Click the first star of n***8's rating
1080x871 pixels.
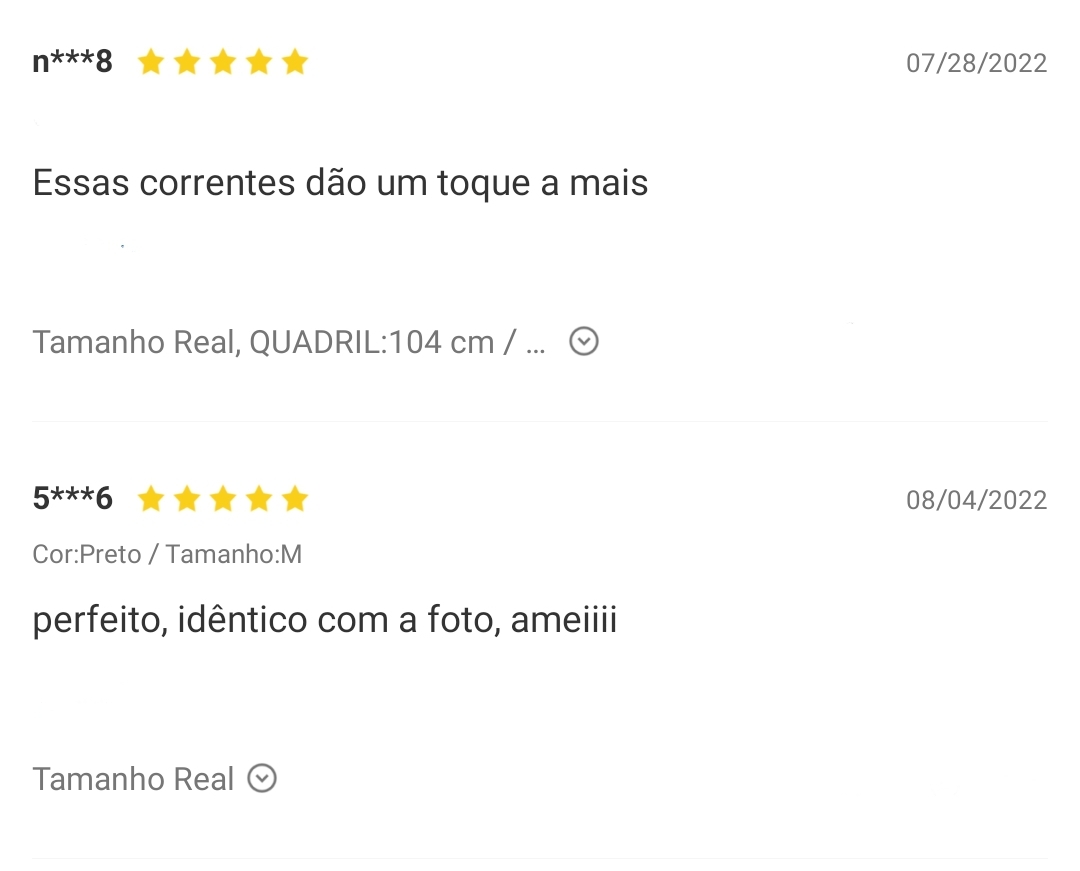(x=150, y=62)
